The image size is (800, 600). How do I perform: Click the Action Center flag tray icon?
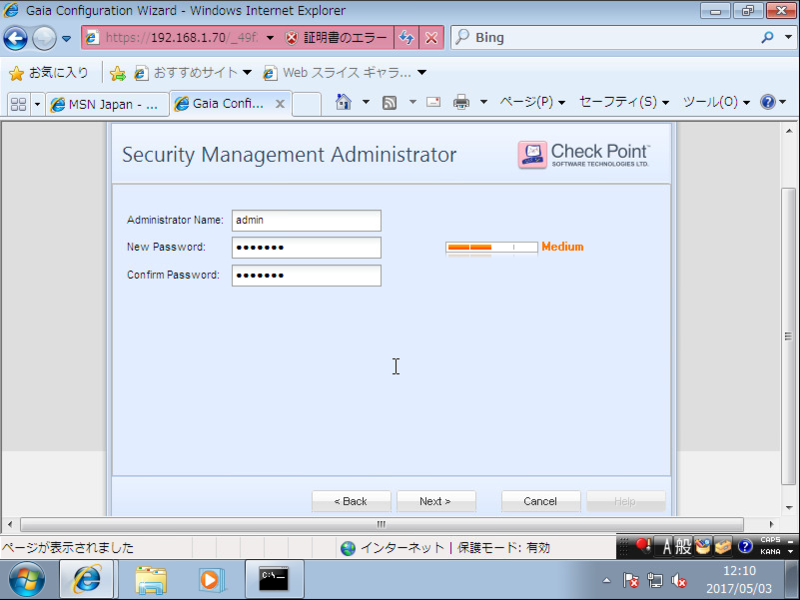point(631,580)
